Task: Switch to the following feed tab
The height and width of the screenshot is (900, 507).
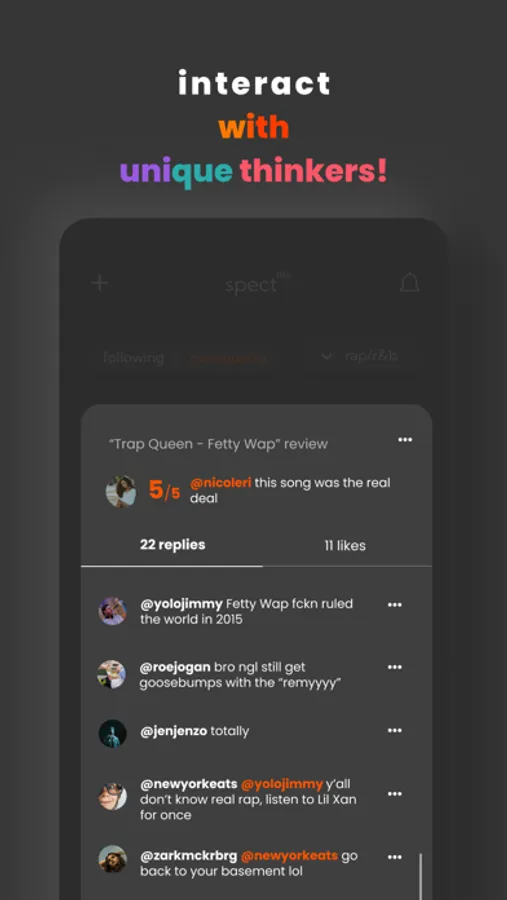Action: coord(134,358)
